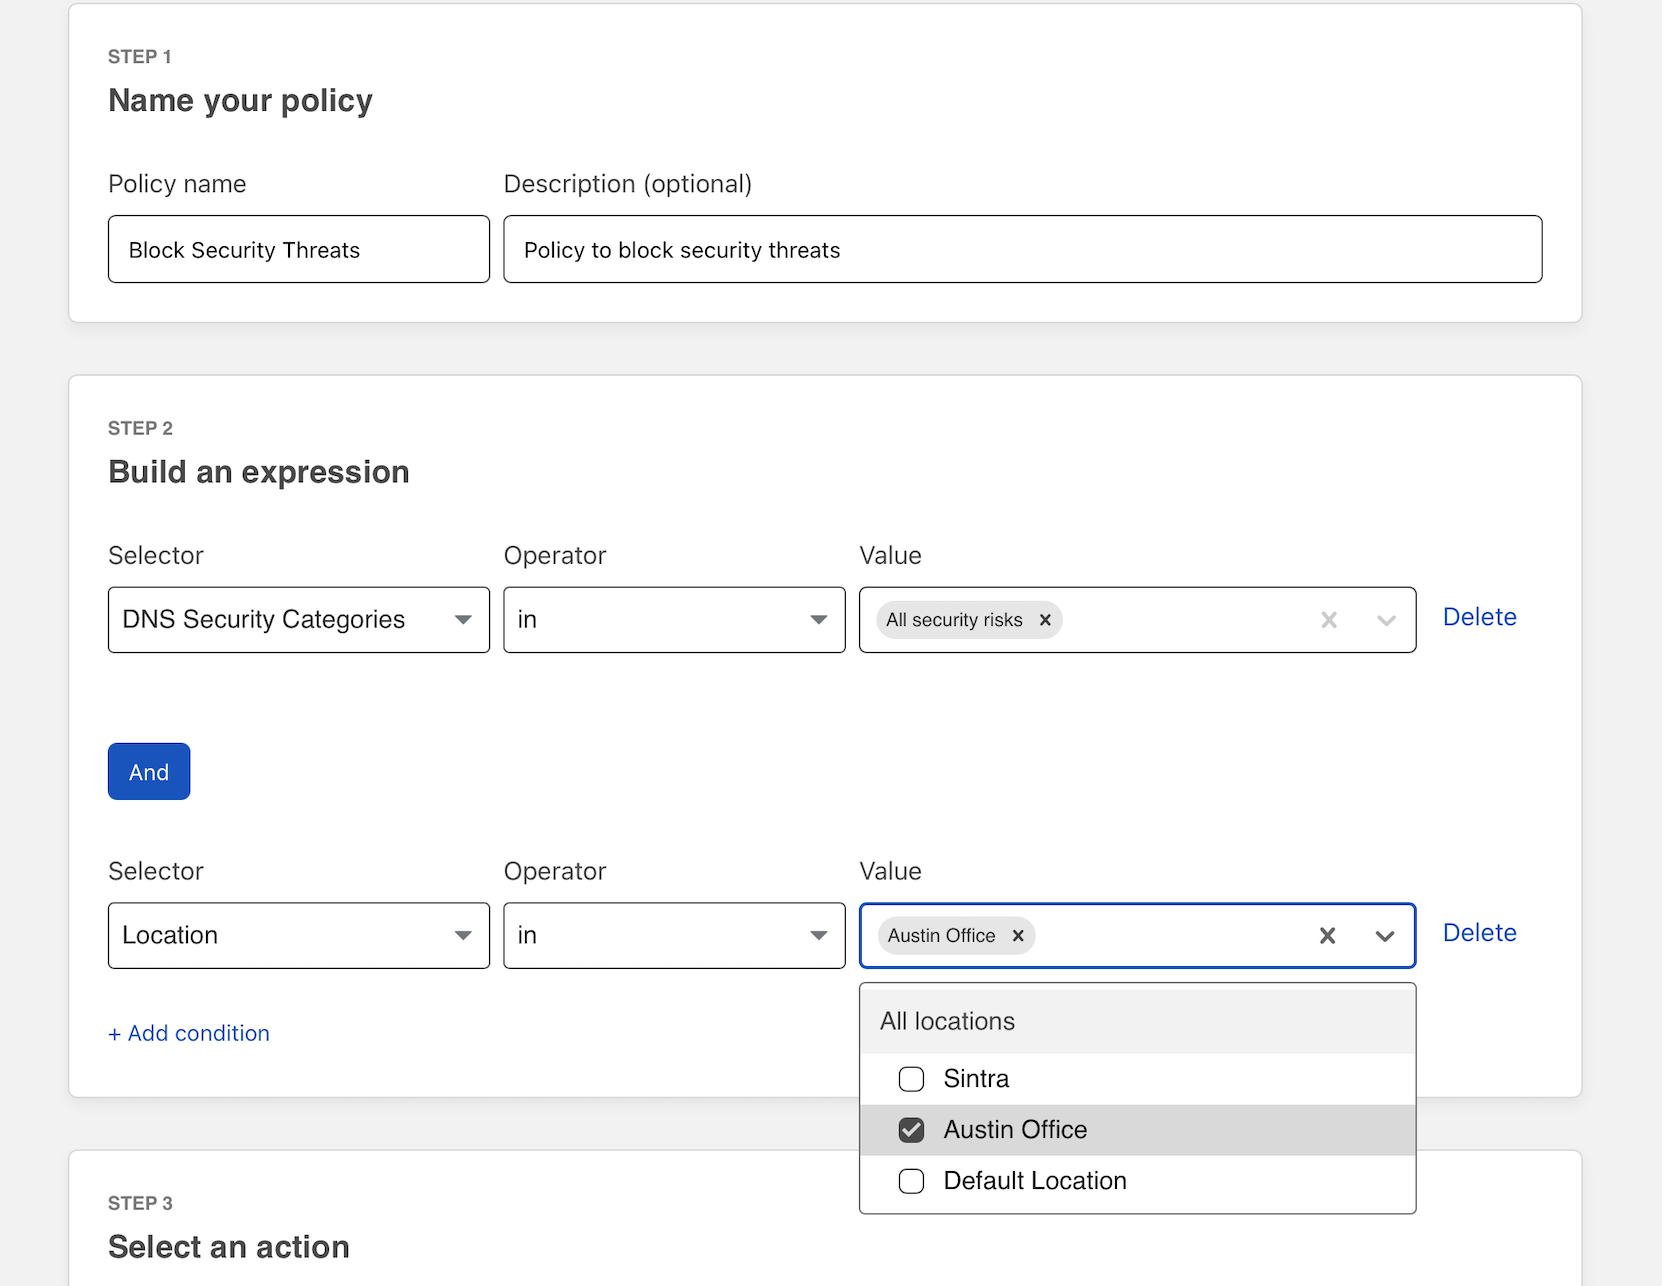Check the Sintra location checkbox
Viewport: 1662px width, 1286px height.
tap(911, 1079)
